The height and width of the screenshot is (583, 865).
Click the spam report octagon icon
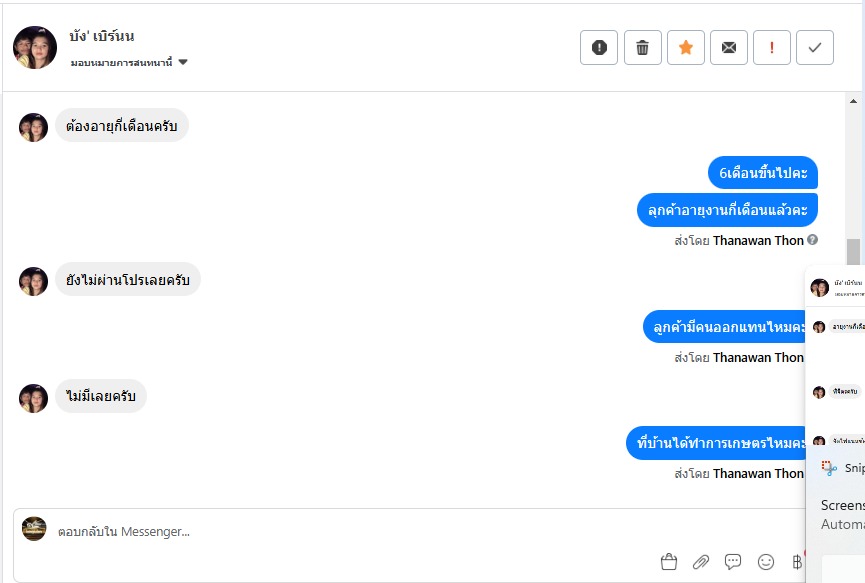(x=599, y=47)
